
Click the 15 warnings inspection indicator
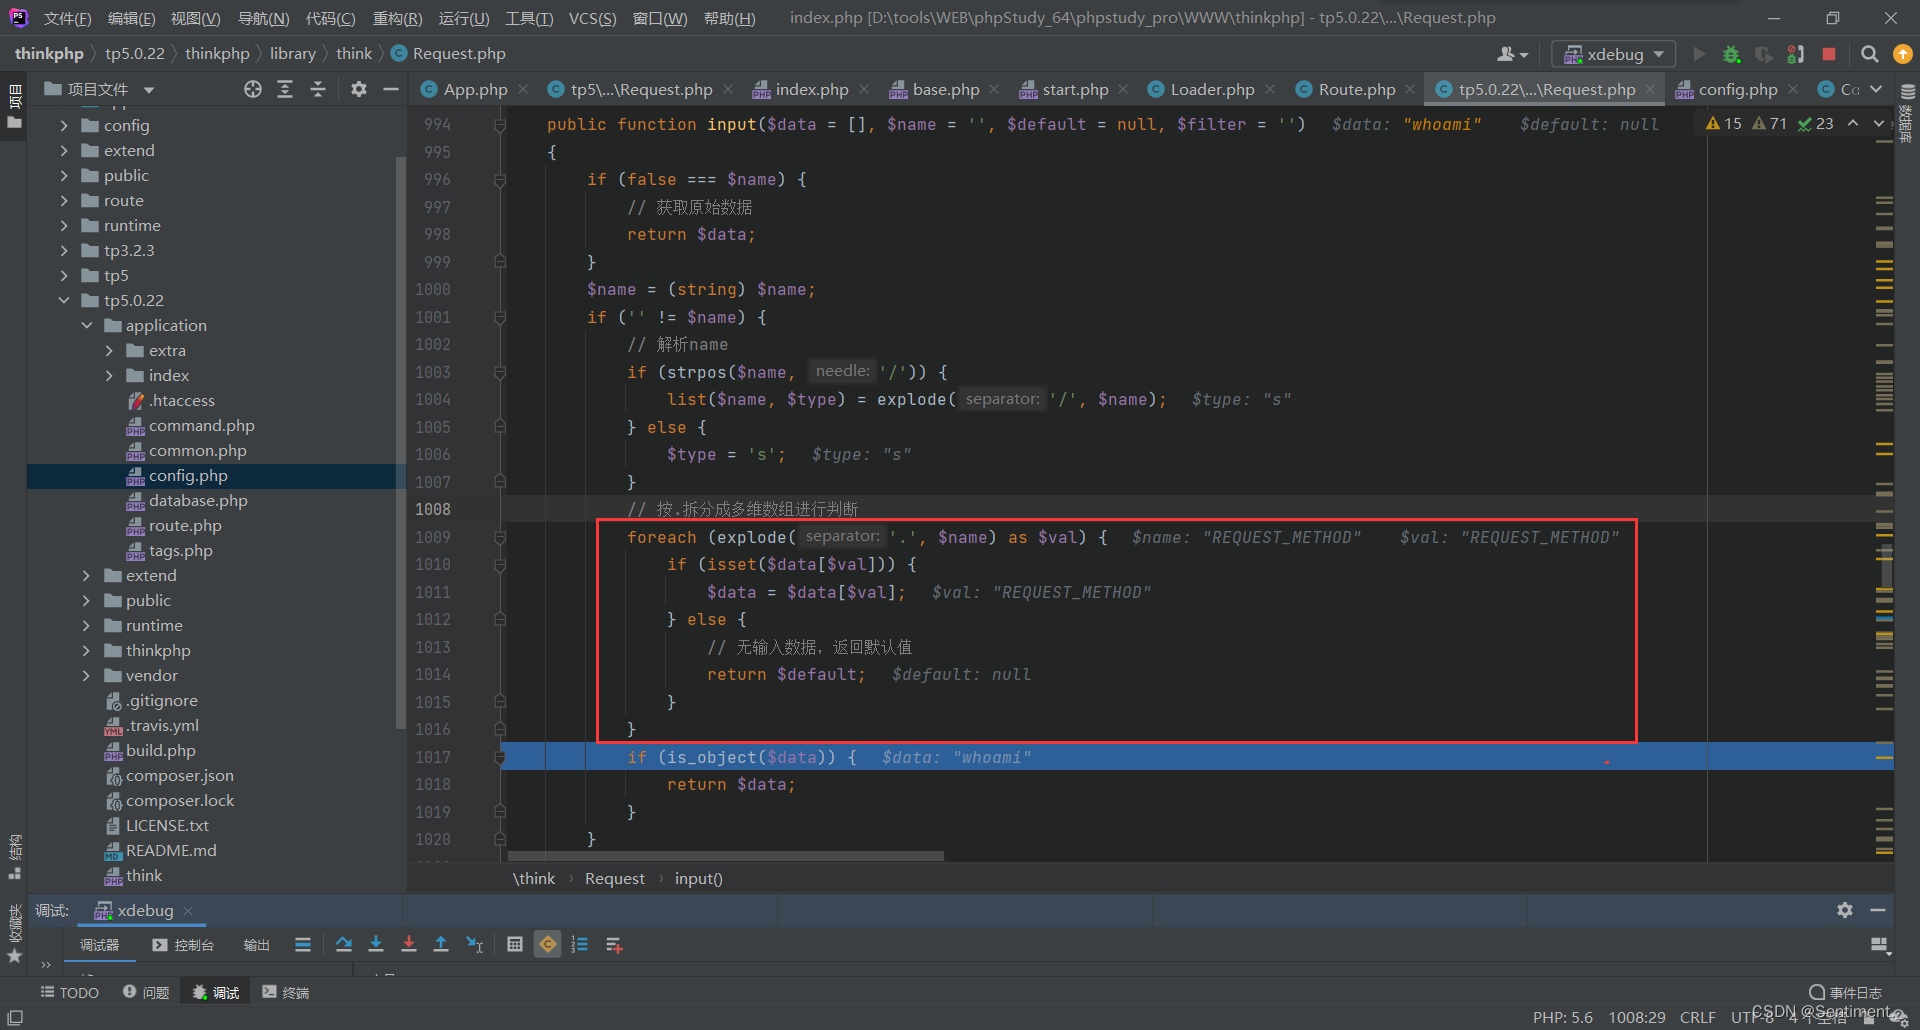pos(1724,123)
